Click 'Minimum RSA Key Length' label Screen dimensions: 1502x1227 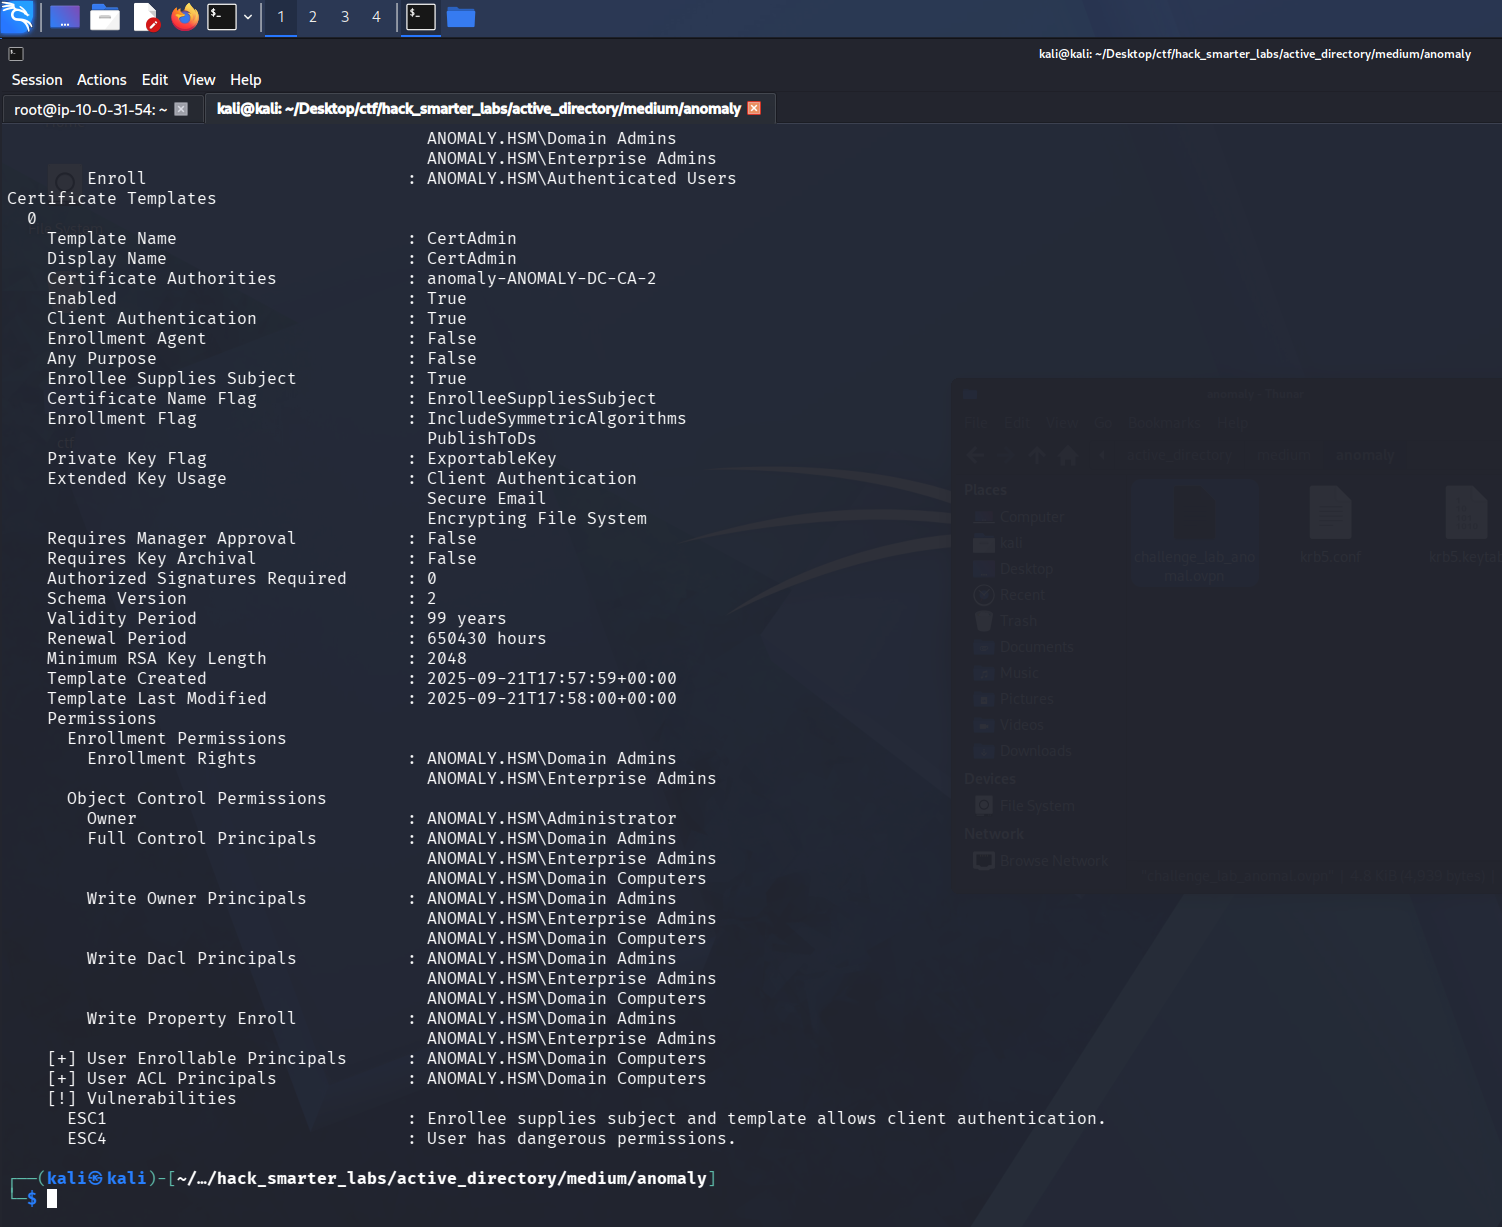(157, 658)
